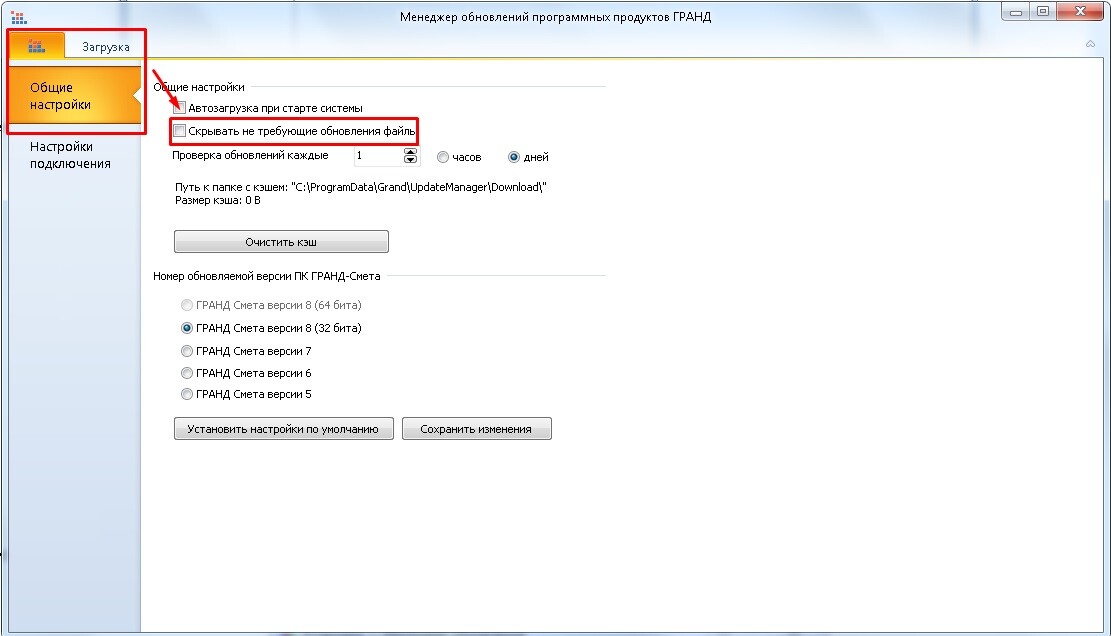Screen dimensions: 1111x636
Task: Minimize the update manager window
Action: (x=1016, y=11)
